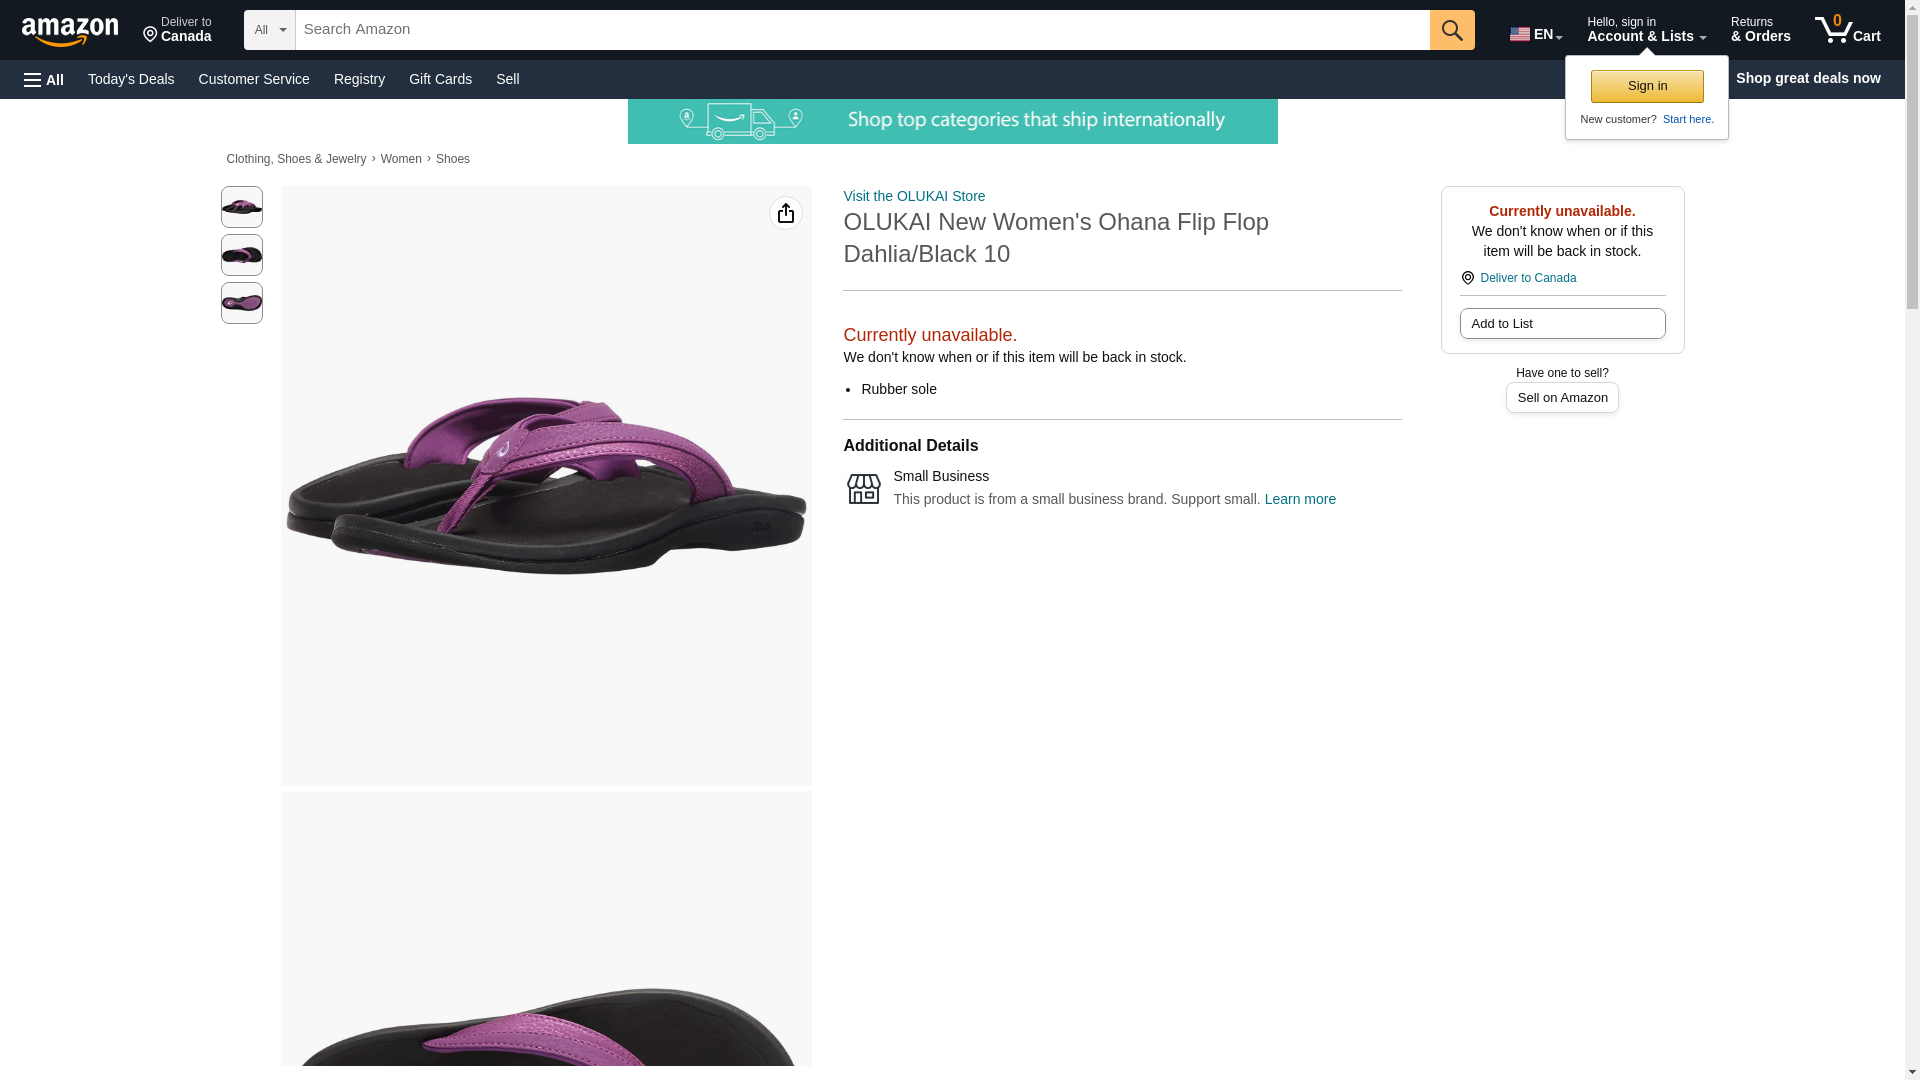Select the third sandal thumbnail
1920x1080 pixels.
point(242,303)
